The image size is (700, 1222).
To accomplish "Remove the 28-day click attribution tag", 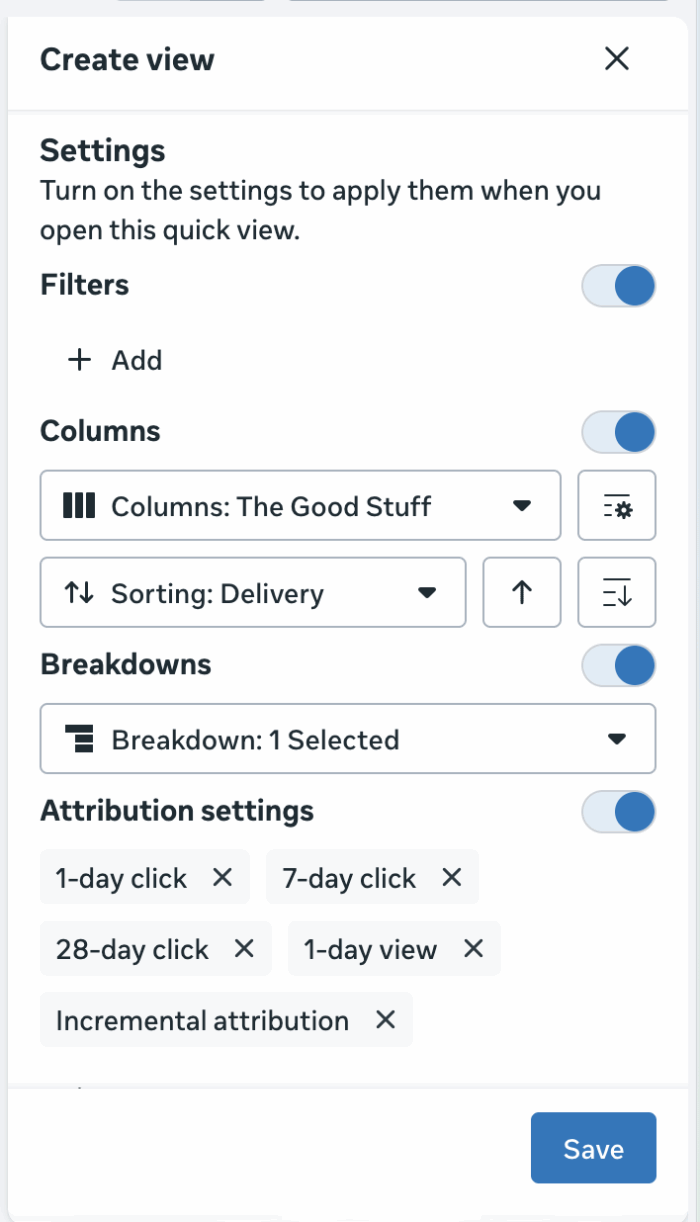I will click(x=244, y=949).
